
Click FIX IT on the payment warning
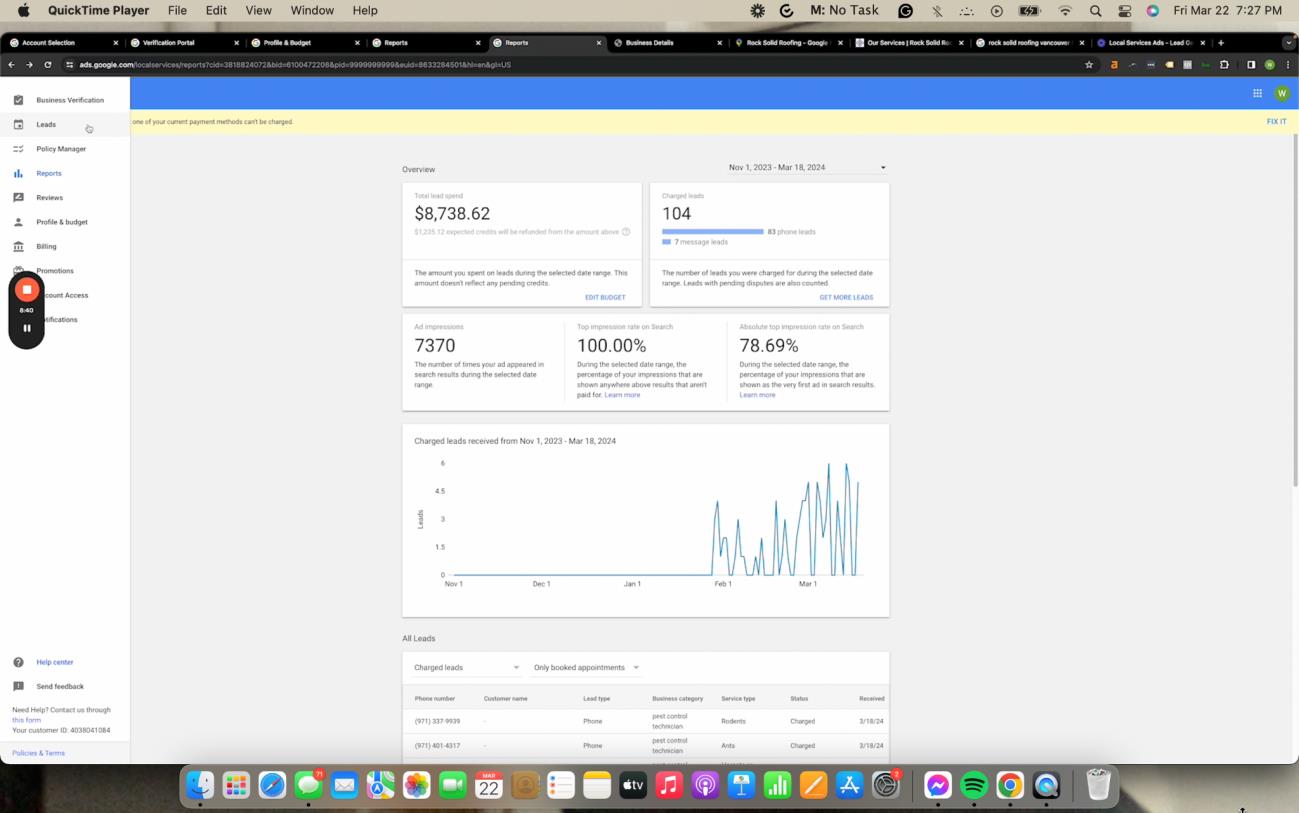[x=1276, y=122]
